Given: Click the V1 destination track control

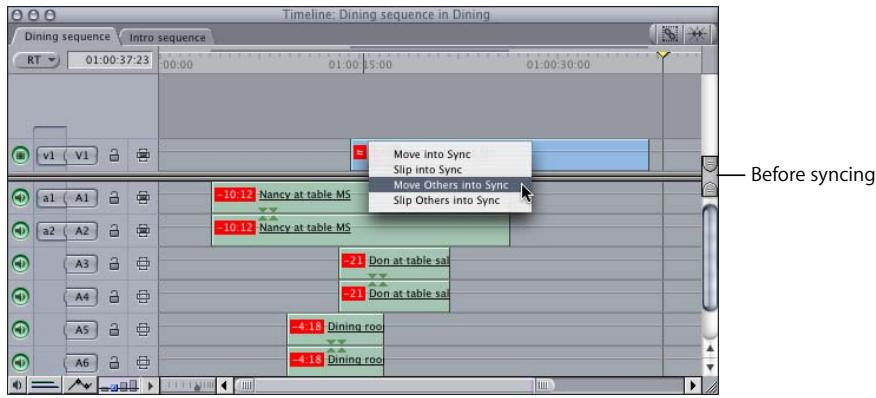Looking at the screenshot, I should (x=82, y=155).
